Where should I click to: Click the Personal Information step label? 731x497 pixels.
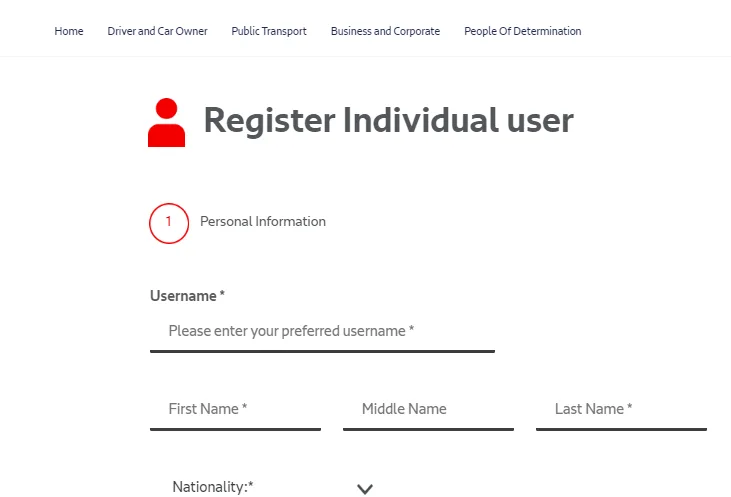[263, 222]
